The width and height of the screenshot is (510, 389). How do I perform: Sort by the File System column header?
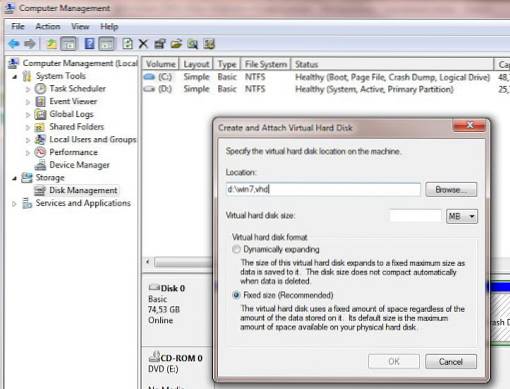pyautogui.click(x=266, y=64)
